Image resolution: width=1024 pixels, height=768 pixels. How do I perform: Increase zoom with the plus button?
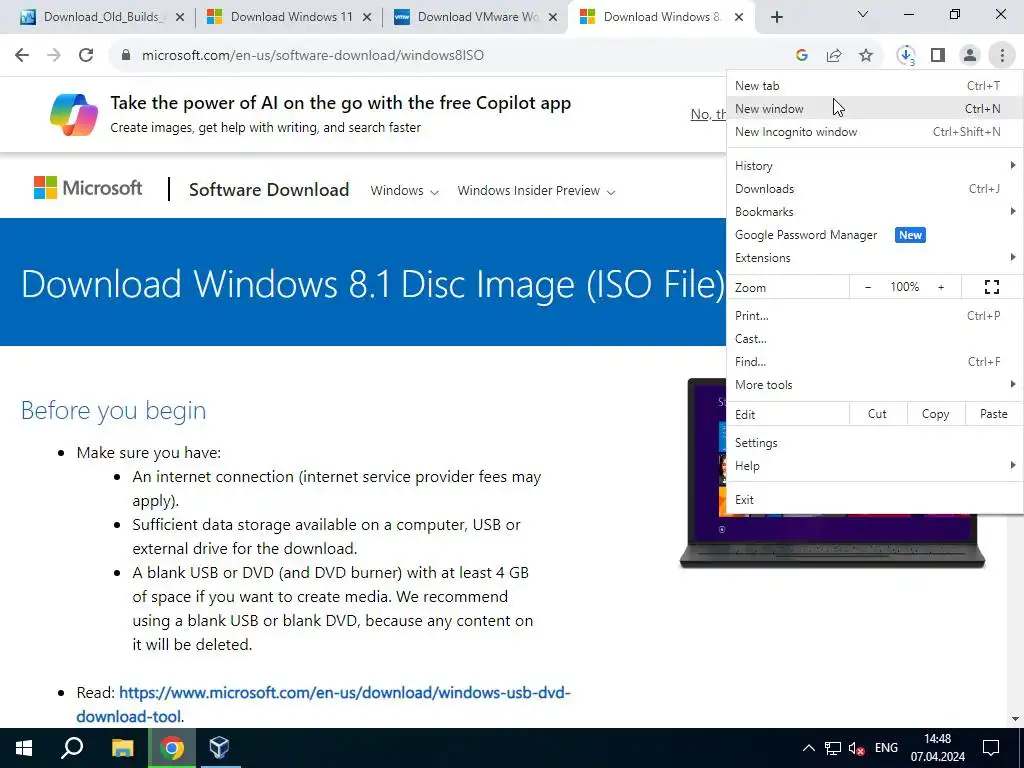tap(941, 287)
